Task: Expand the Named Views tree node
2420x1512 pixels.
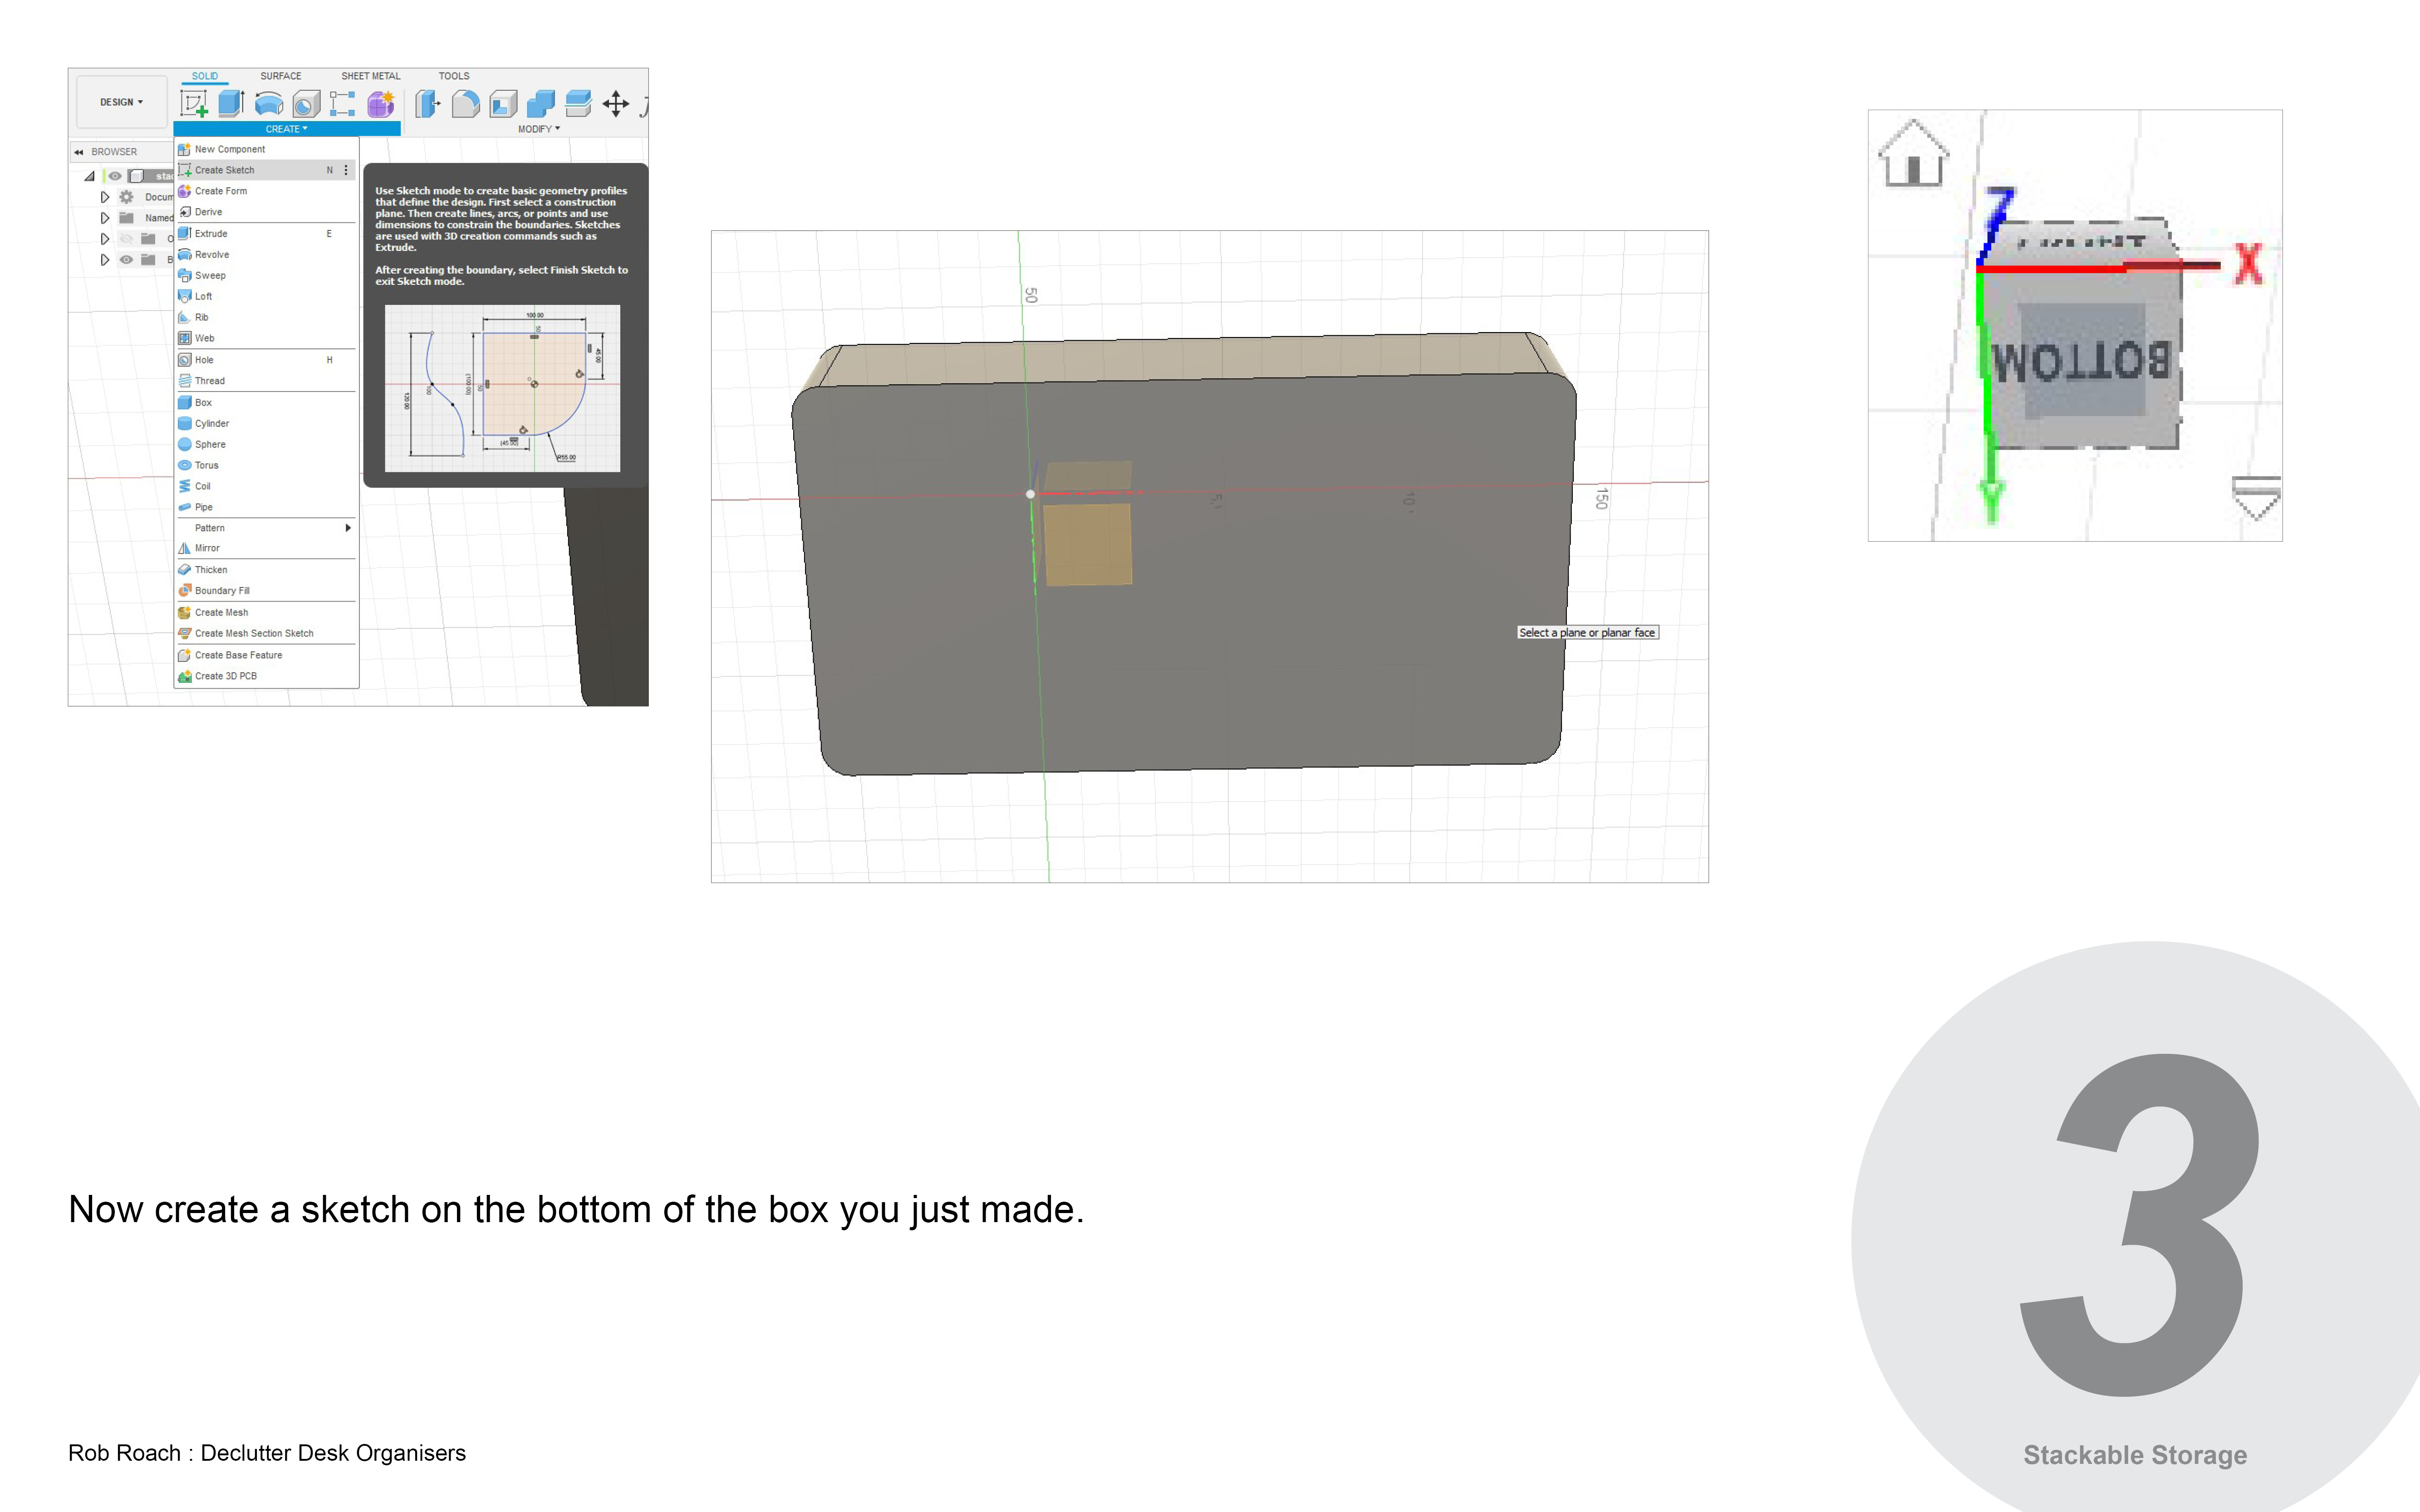Action: tap(104, 218)
